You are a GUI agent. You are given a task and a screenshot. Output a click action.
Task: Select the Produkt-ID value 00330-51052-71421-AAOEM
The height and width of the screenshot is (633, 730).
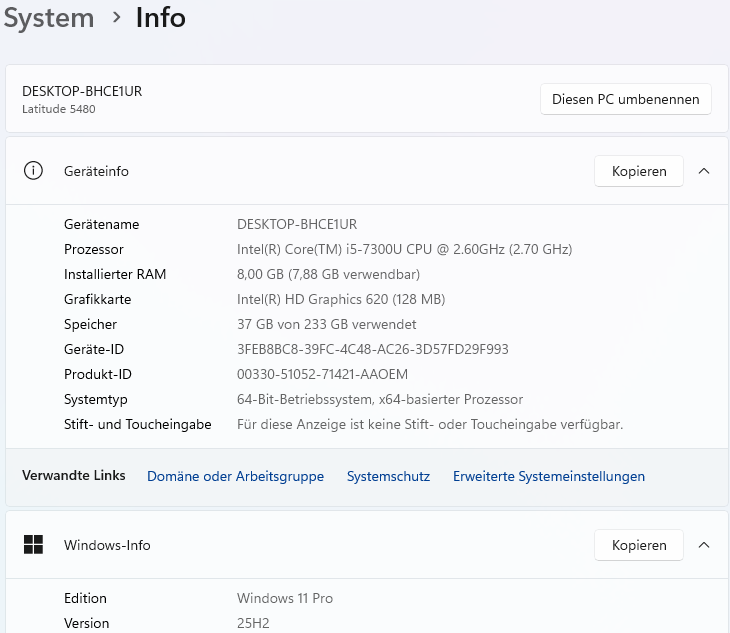coord(322,374)
